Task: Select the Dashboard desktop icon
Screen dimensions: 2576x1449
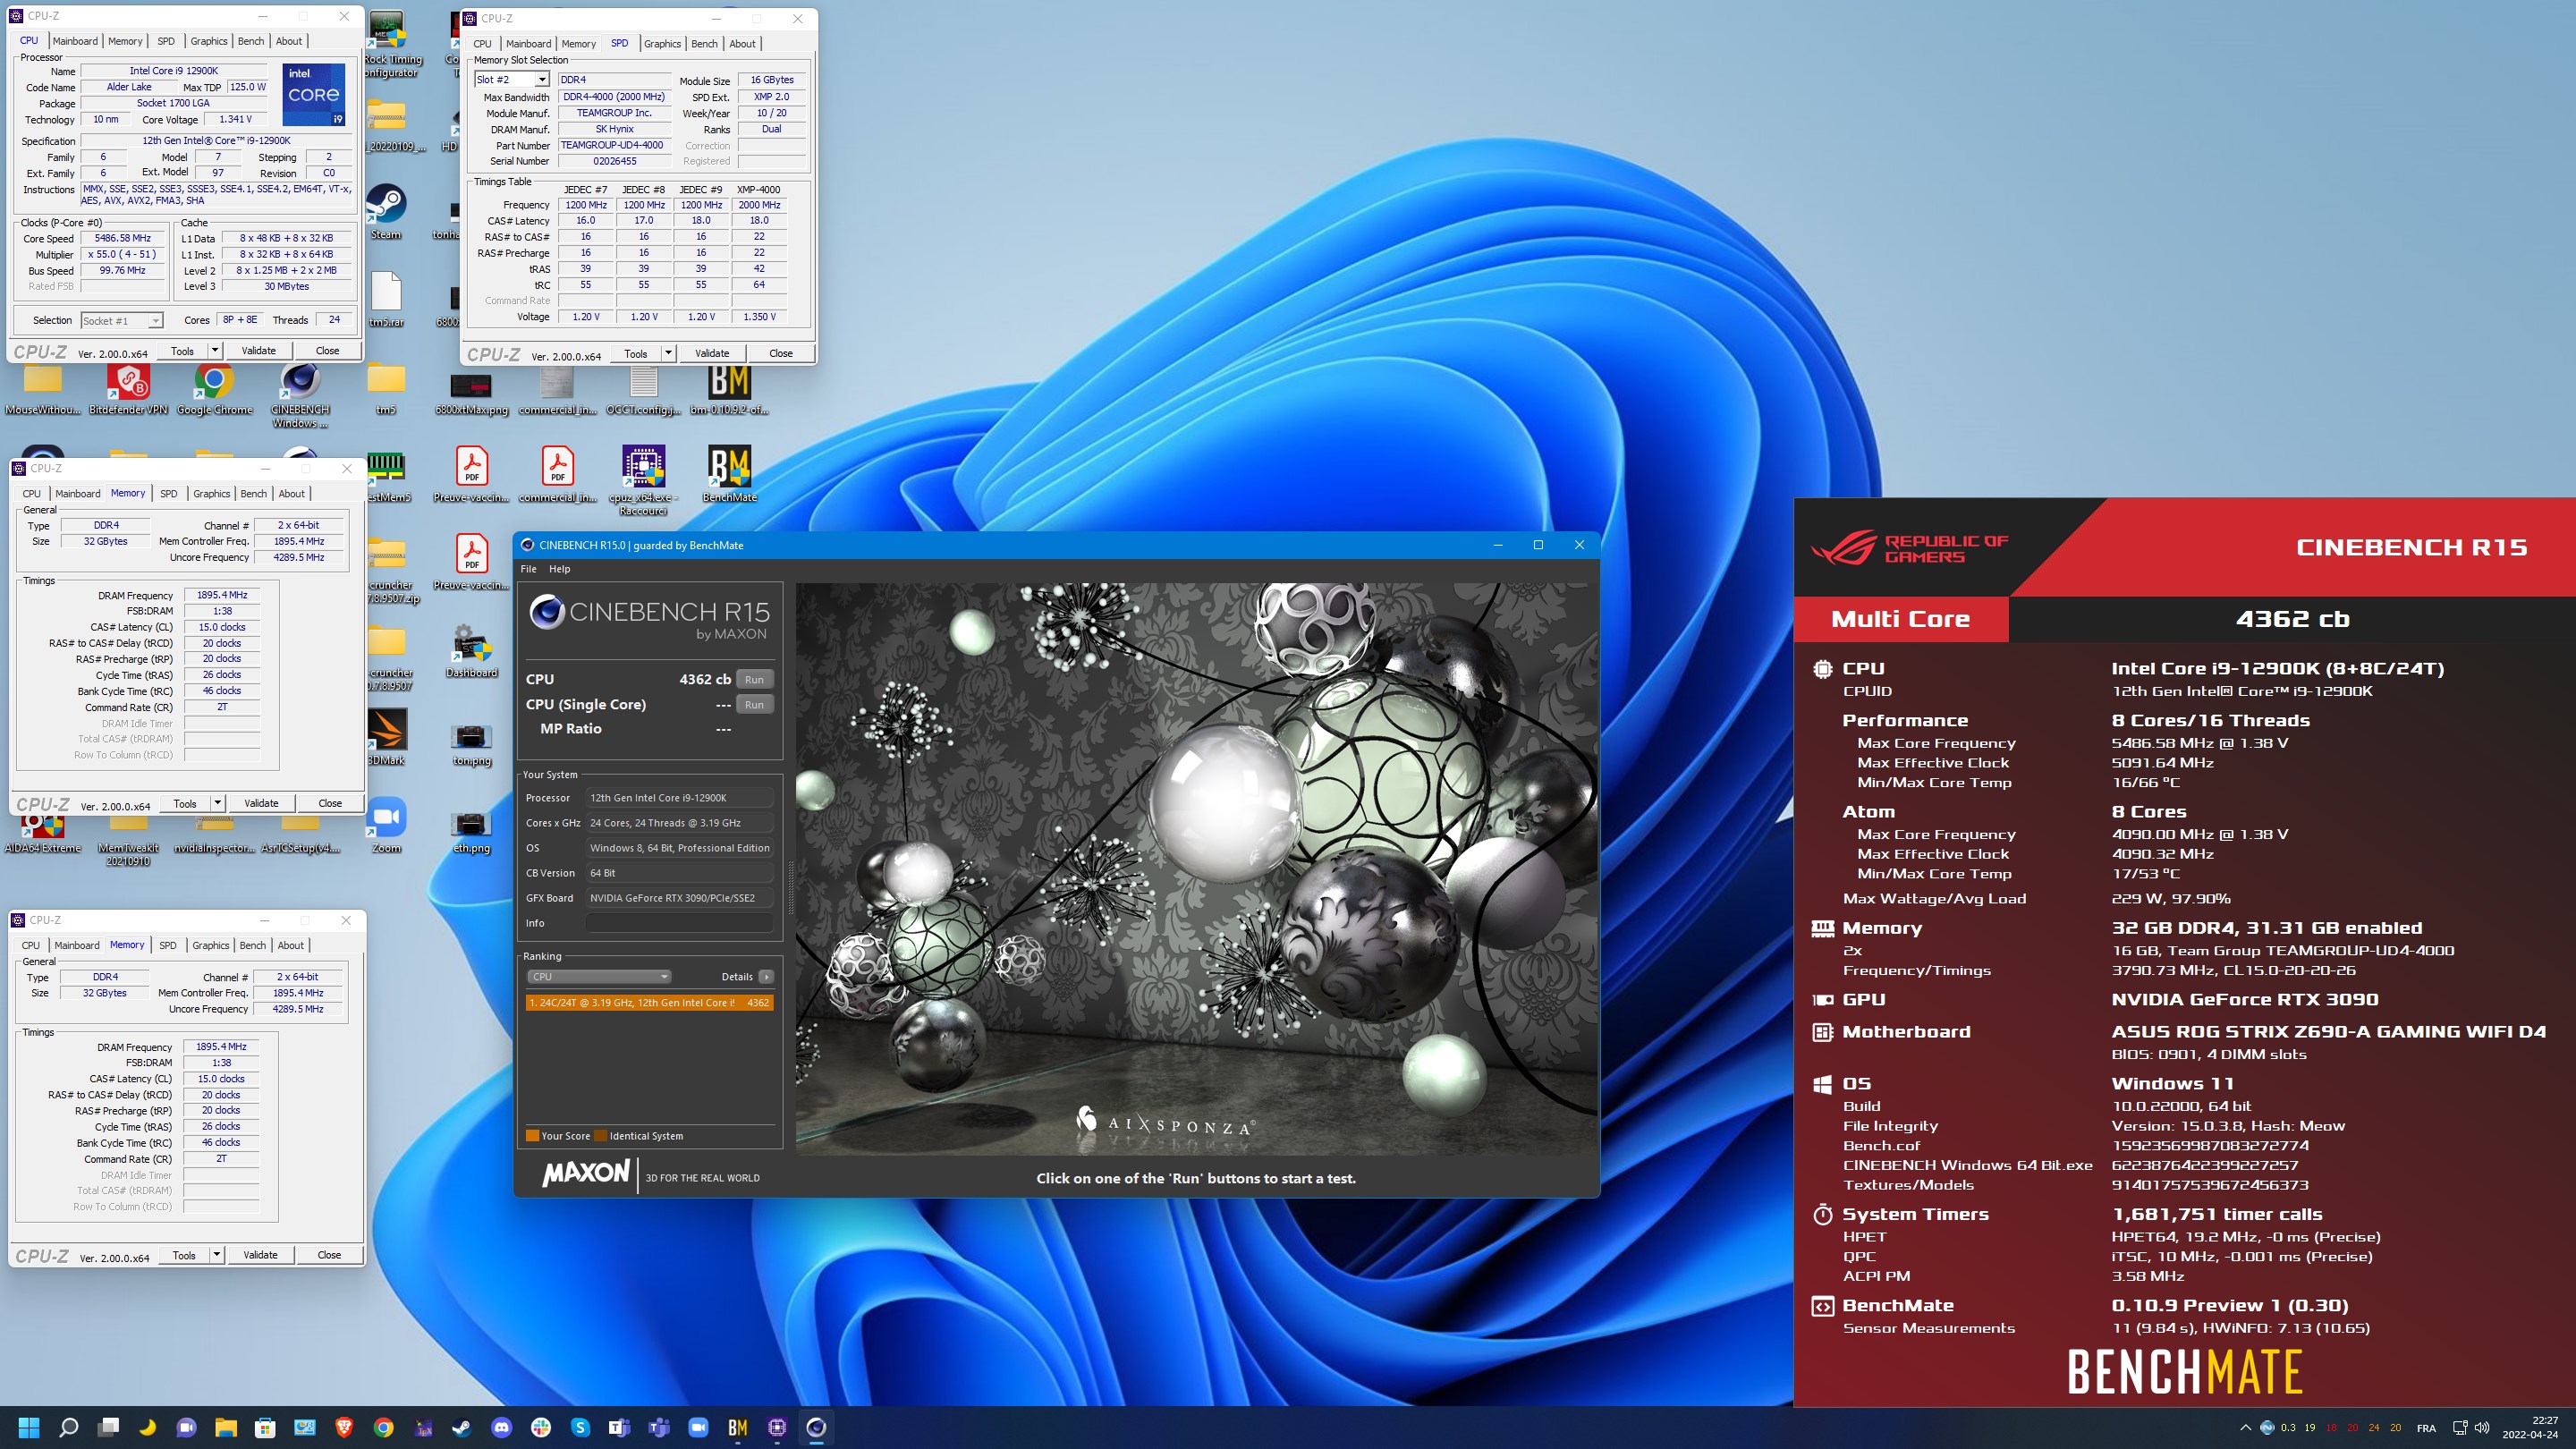Action: 471,651
